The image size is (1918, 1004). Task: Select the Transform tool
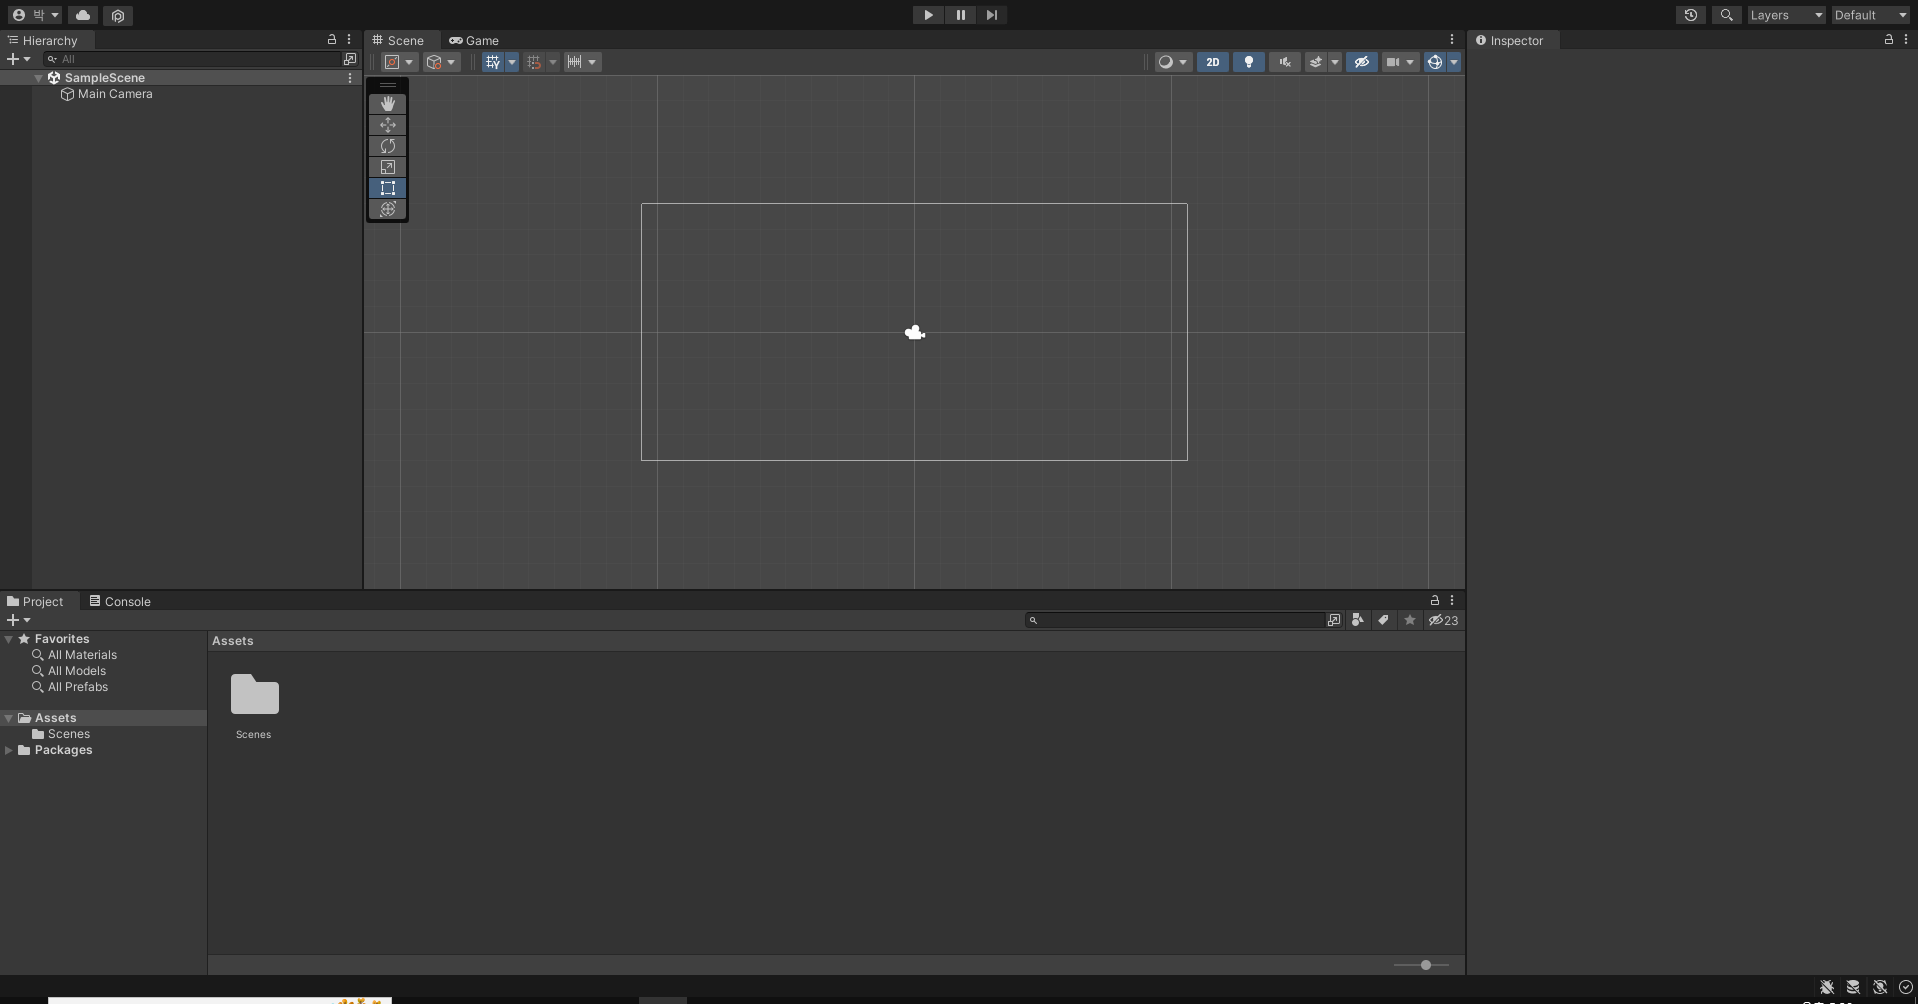[x=388, y=209]
